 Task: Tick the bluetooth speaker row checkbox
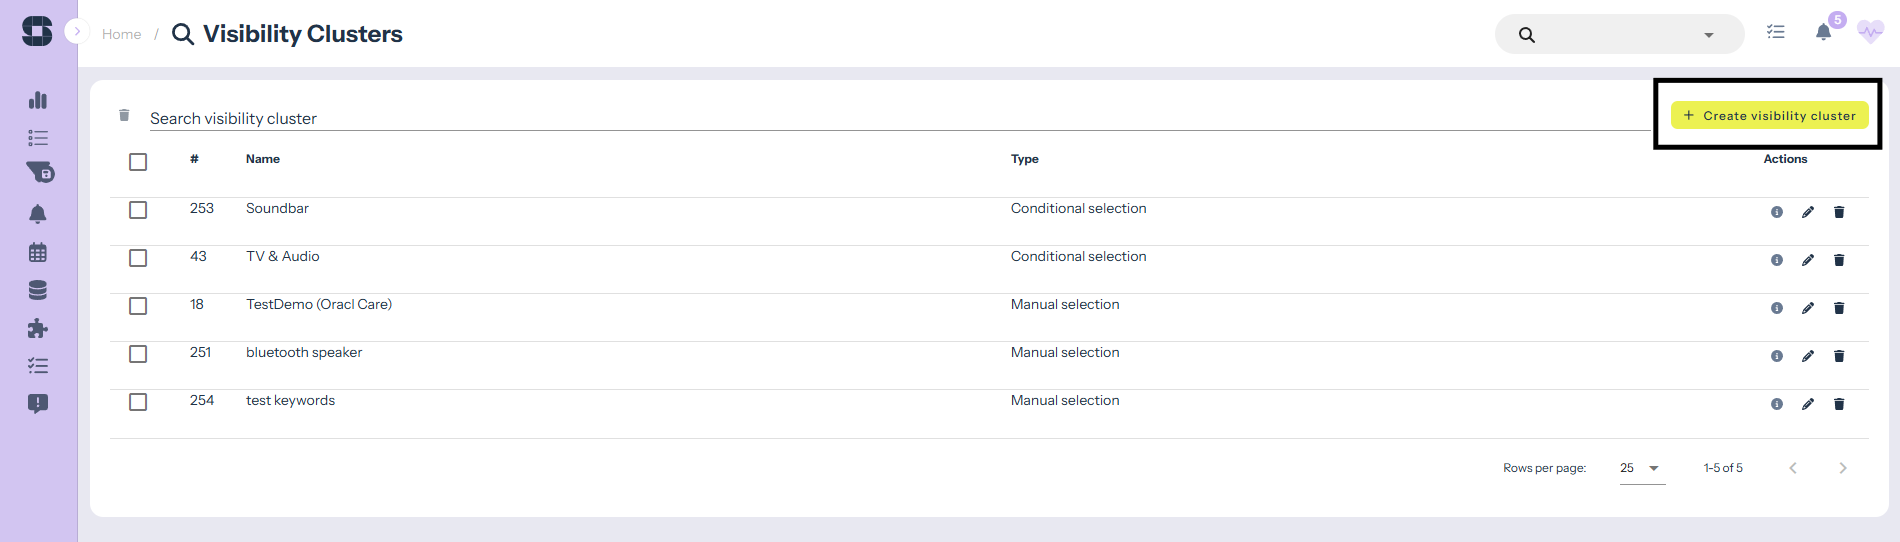pyautogui.click(x=138, y=354)
